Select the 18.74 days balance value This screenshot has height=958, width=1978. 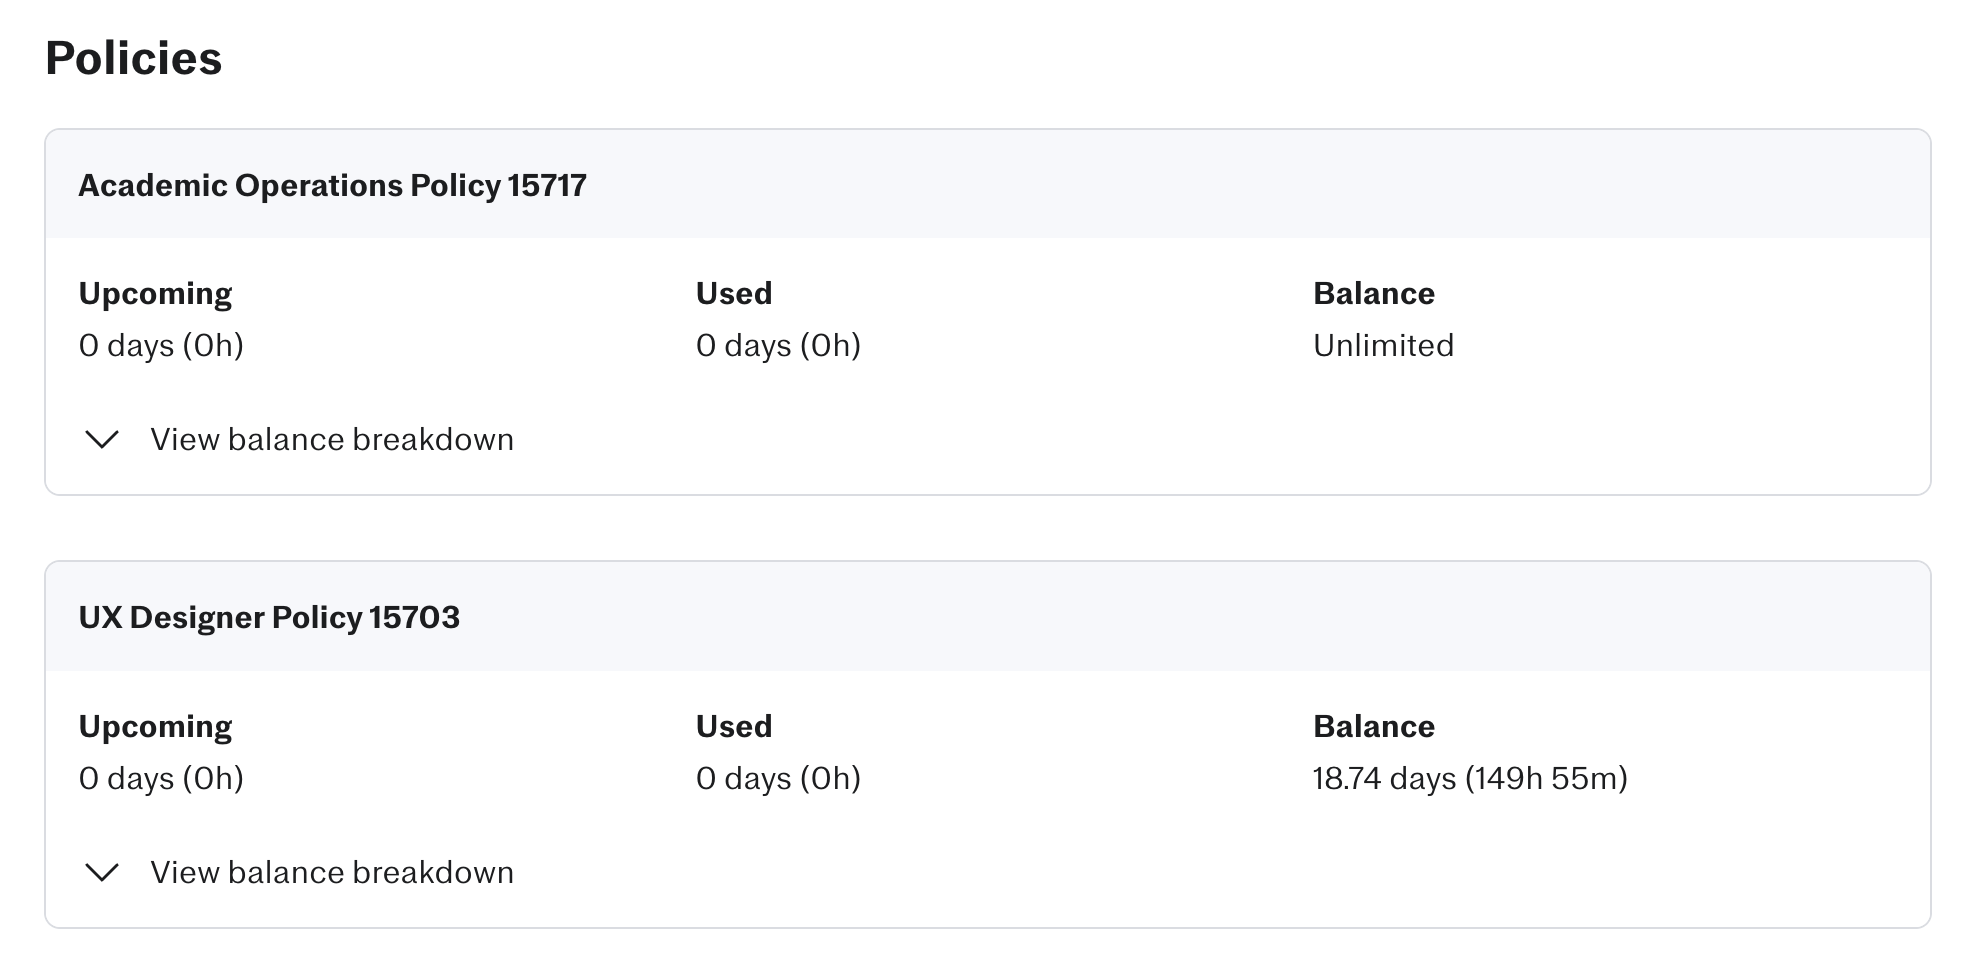1469,779
